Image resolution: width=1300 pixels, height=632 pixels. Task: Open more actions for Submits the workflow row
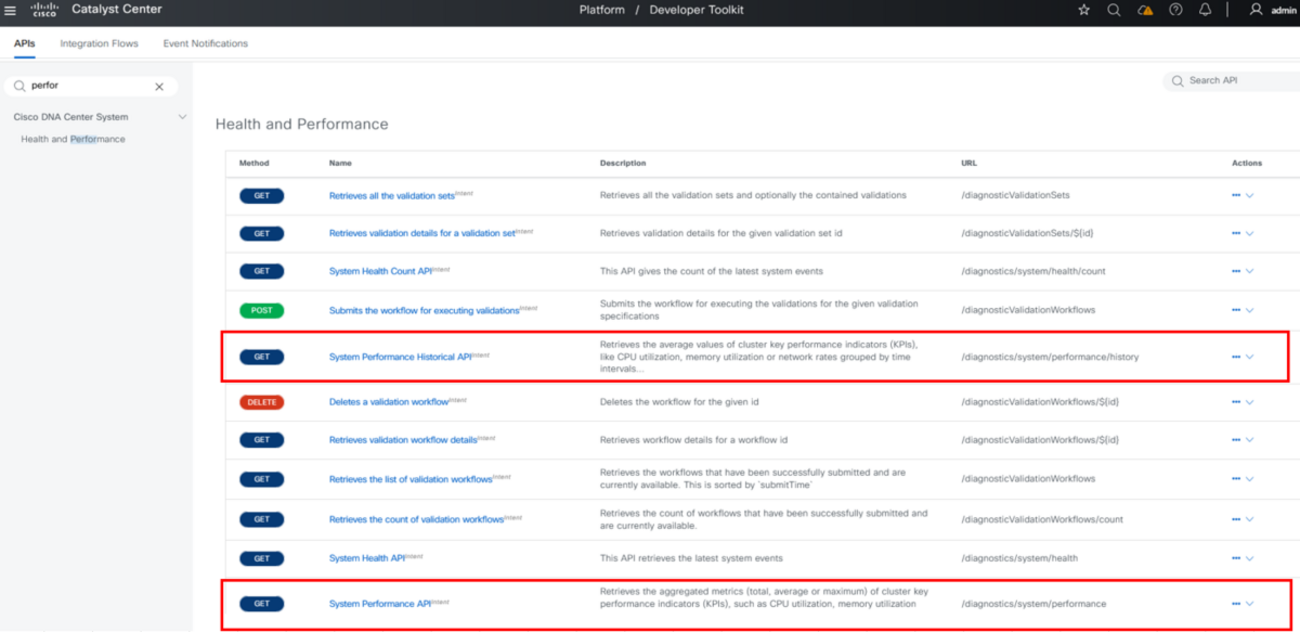coord(1236,310)
